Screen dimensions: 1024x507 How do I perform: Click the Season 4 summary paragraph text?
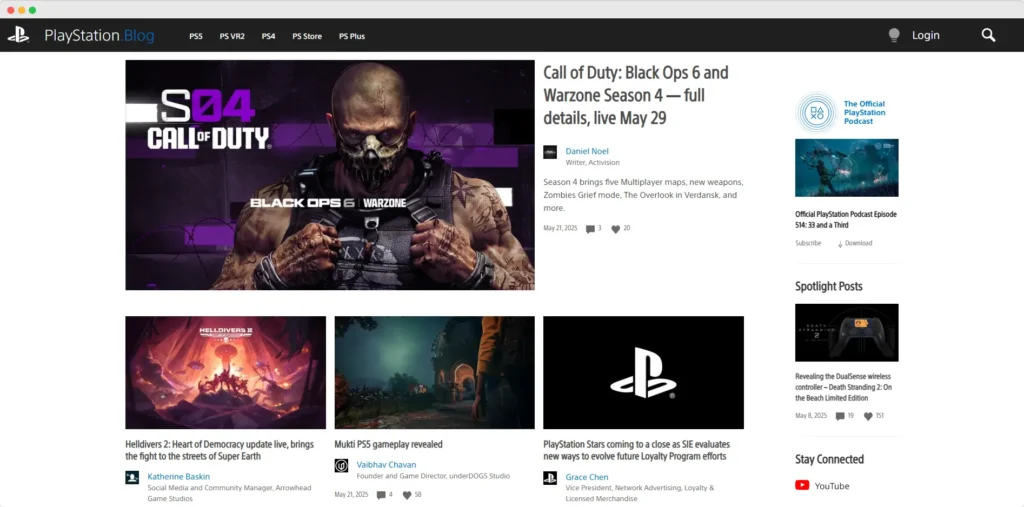click(643, 195)
